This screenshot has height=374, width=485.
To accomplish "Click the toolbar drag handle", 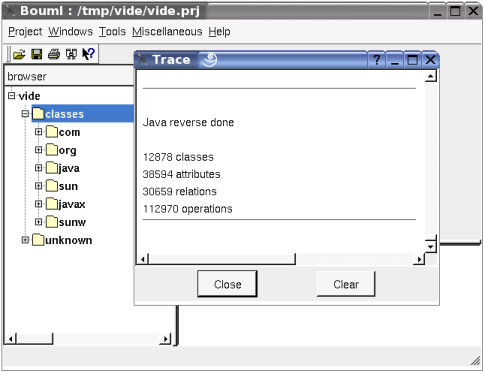I will [x=9, y=54].
